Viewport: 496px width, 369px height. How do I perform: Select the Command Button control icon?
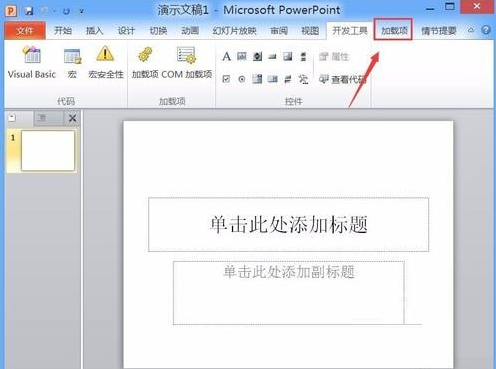[272, 57]
